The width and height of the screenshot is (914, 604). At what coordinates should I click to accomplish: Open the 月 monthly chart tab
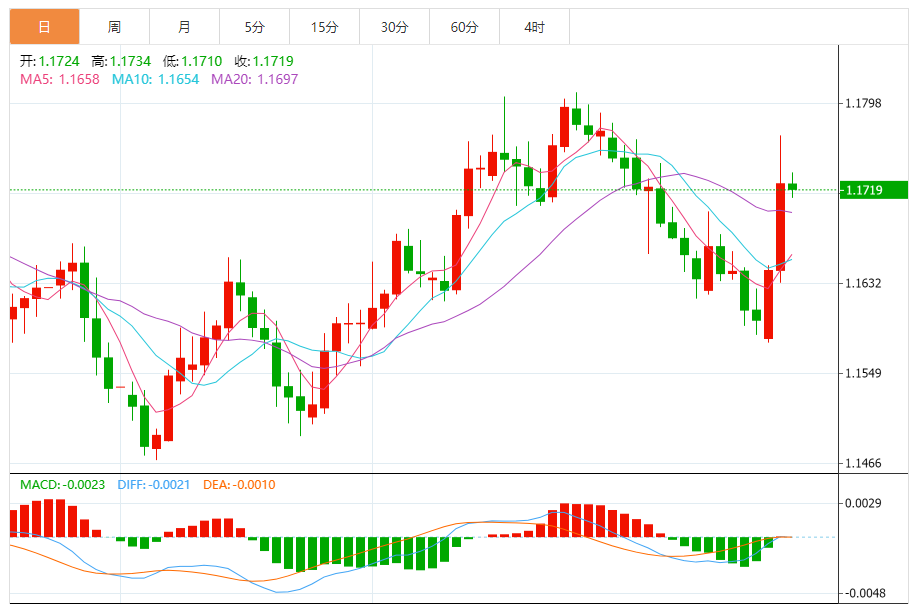coord(184,27)
